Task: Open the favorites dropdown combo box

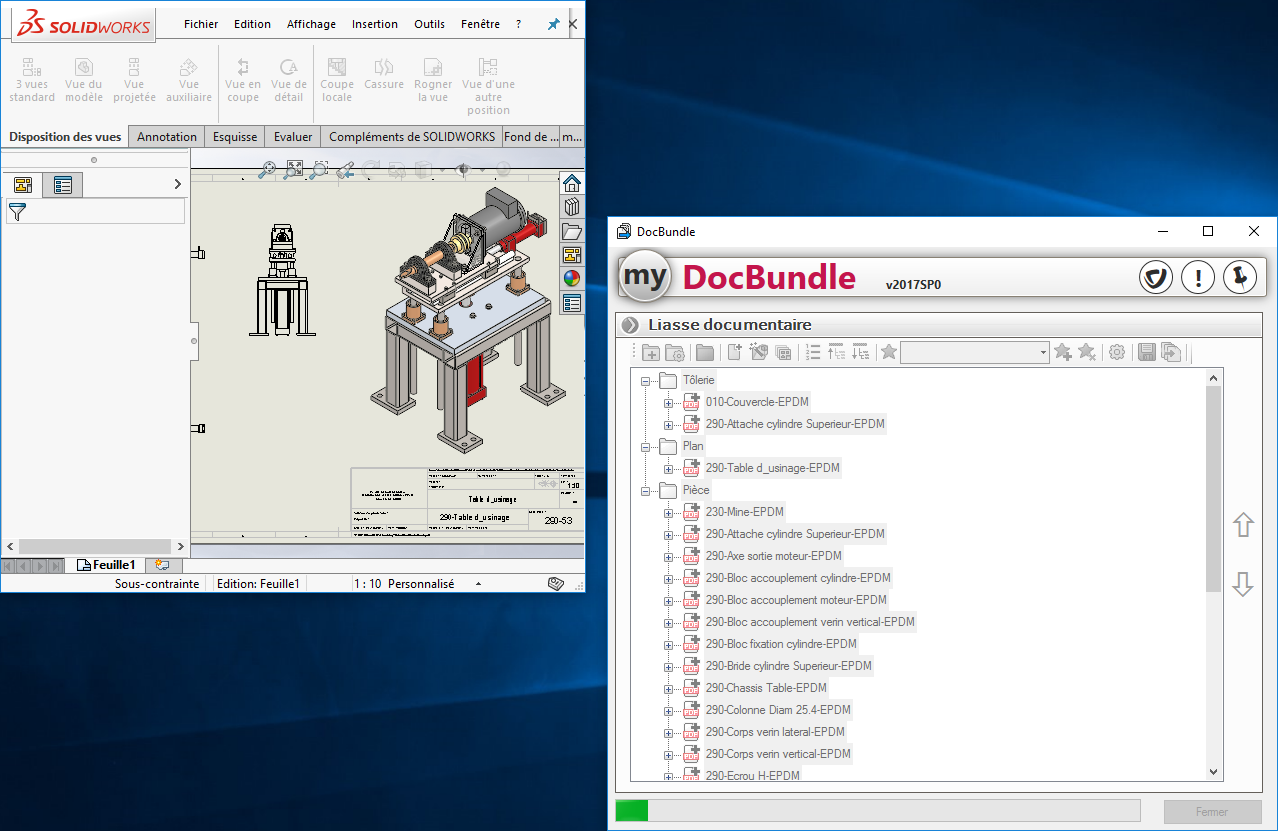Action: coord(1043,352)
